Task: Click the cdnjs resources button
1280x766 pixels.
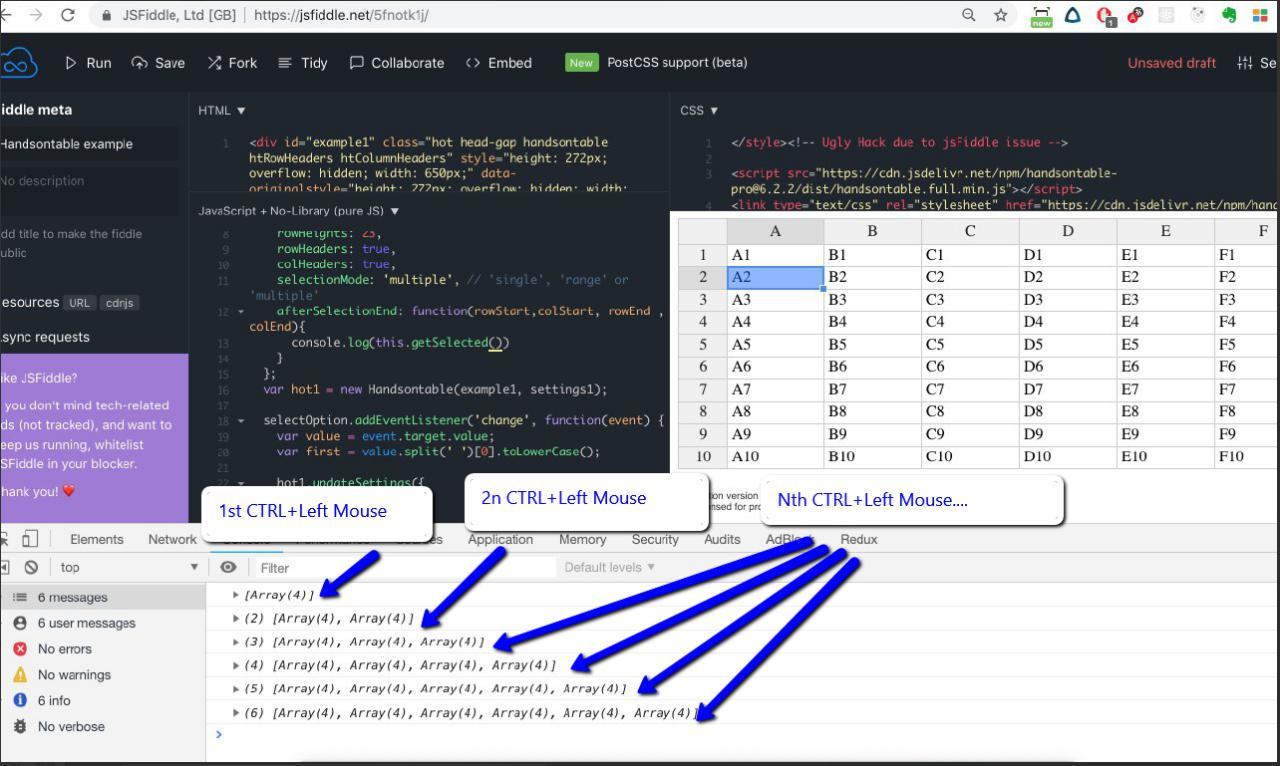Action: coord(119,303)
